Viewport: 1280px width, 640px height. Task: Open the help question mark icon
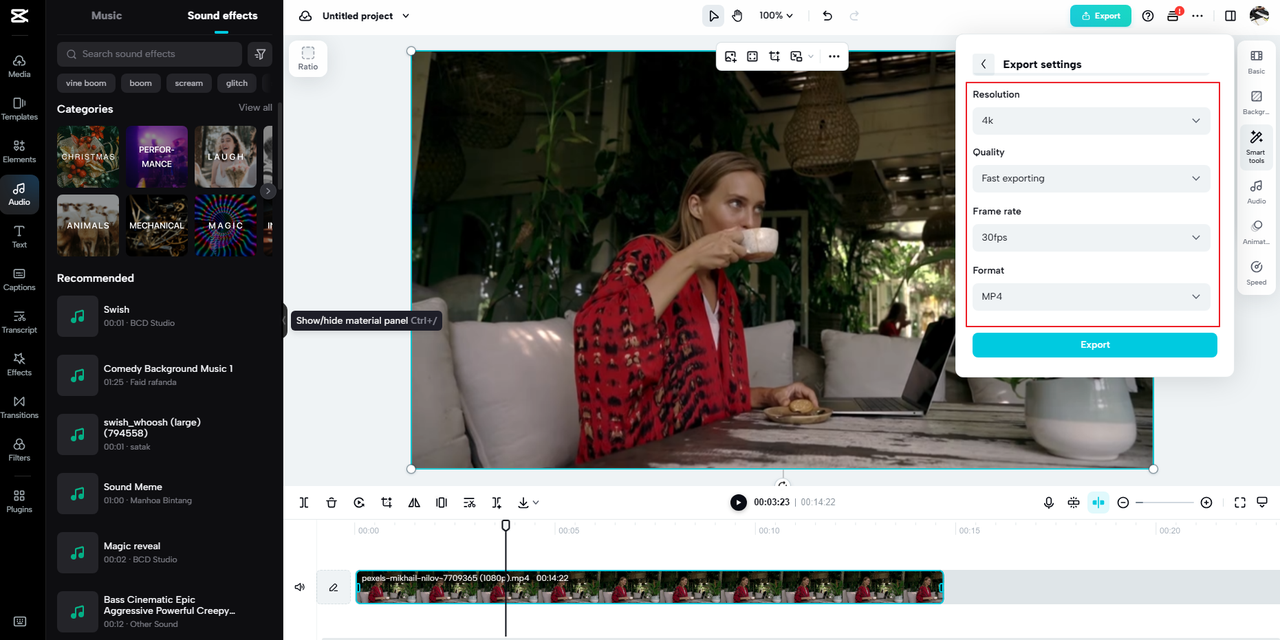pyautogui.click(x=1148, y=16)
